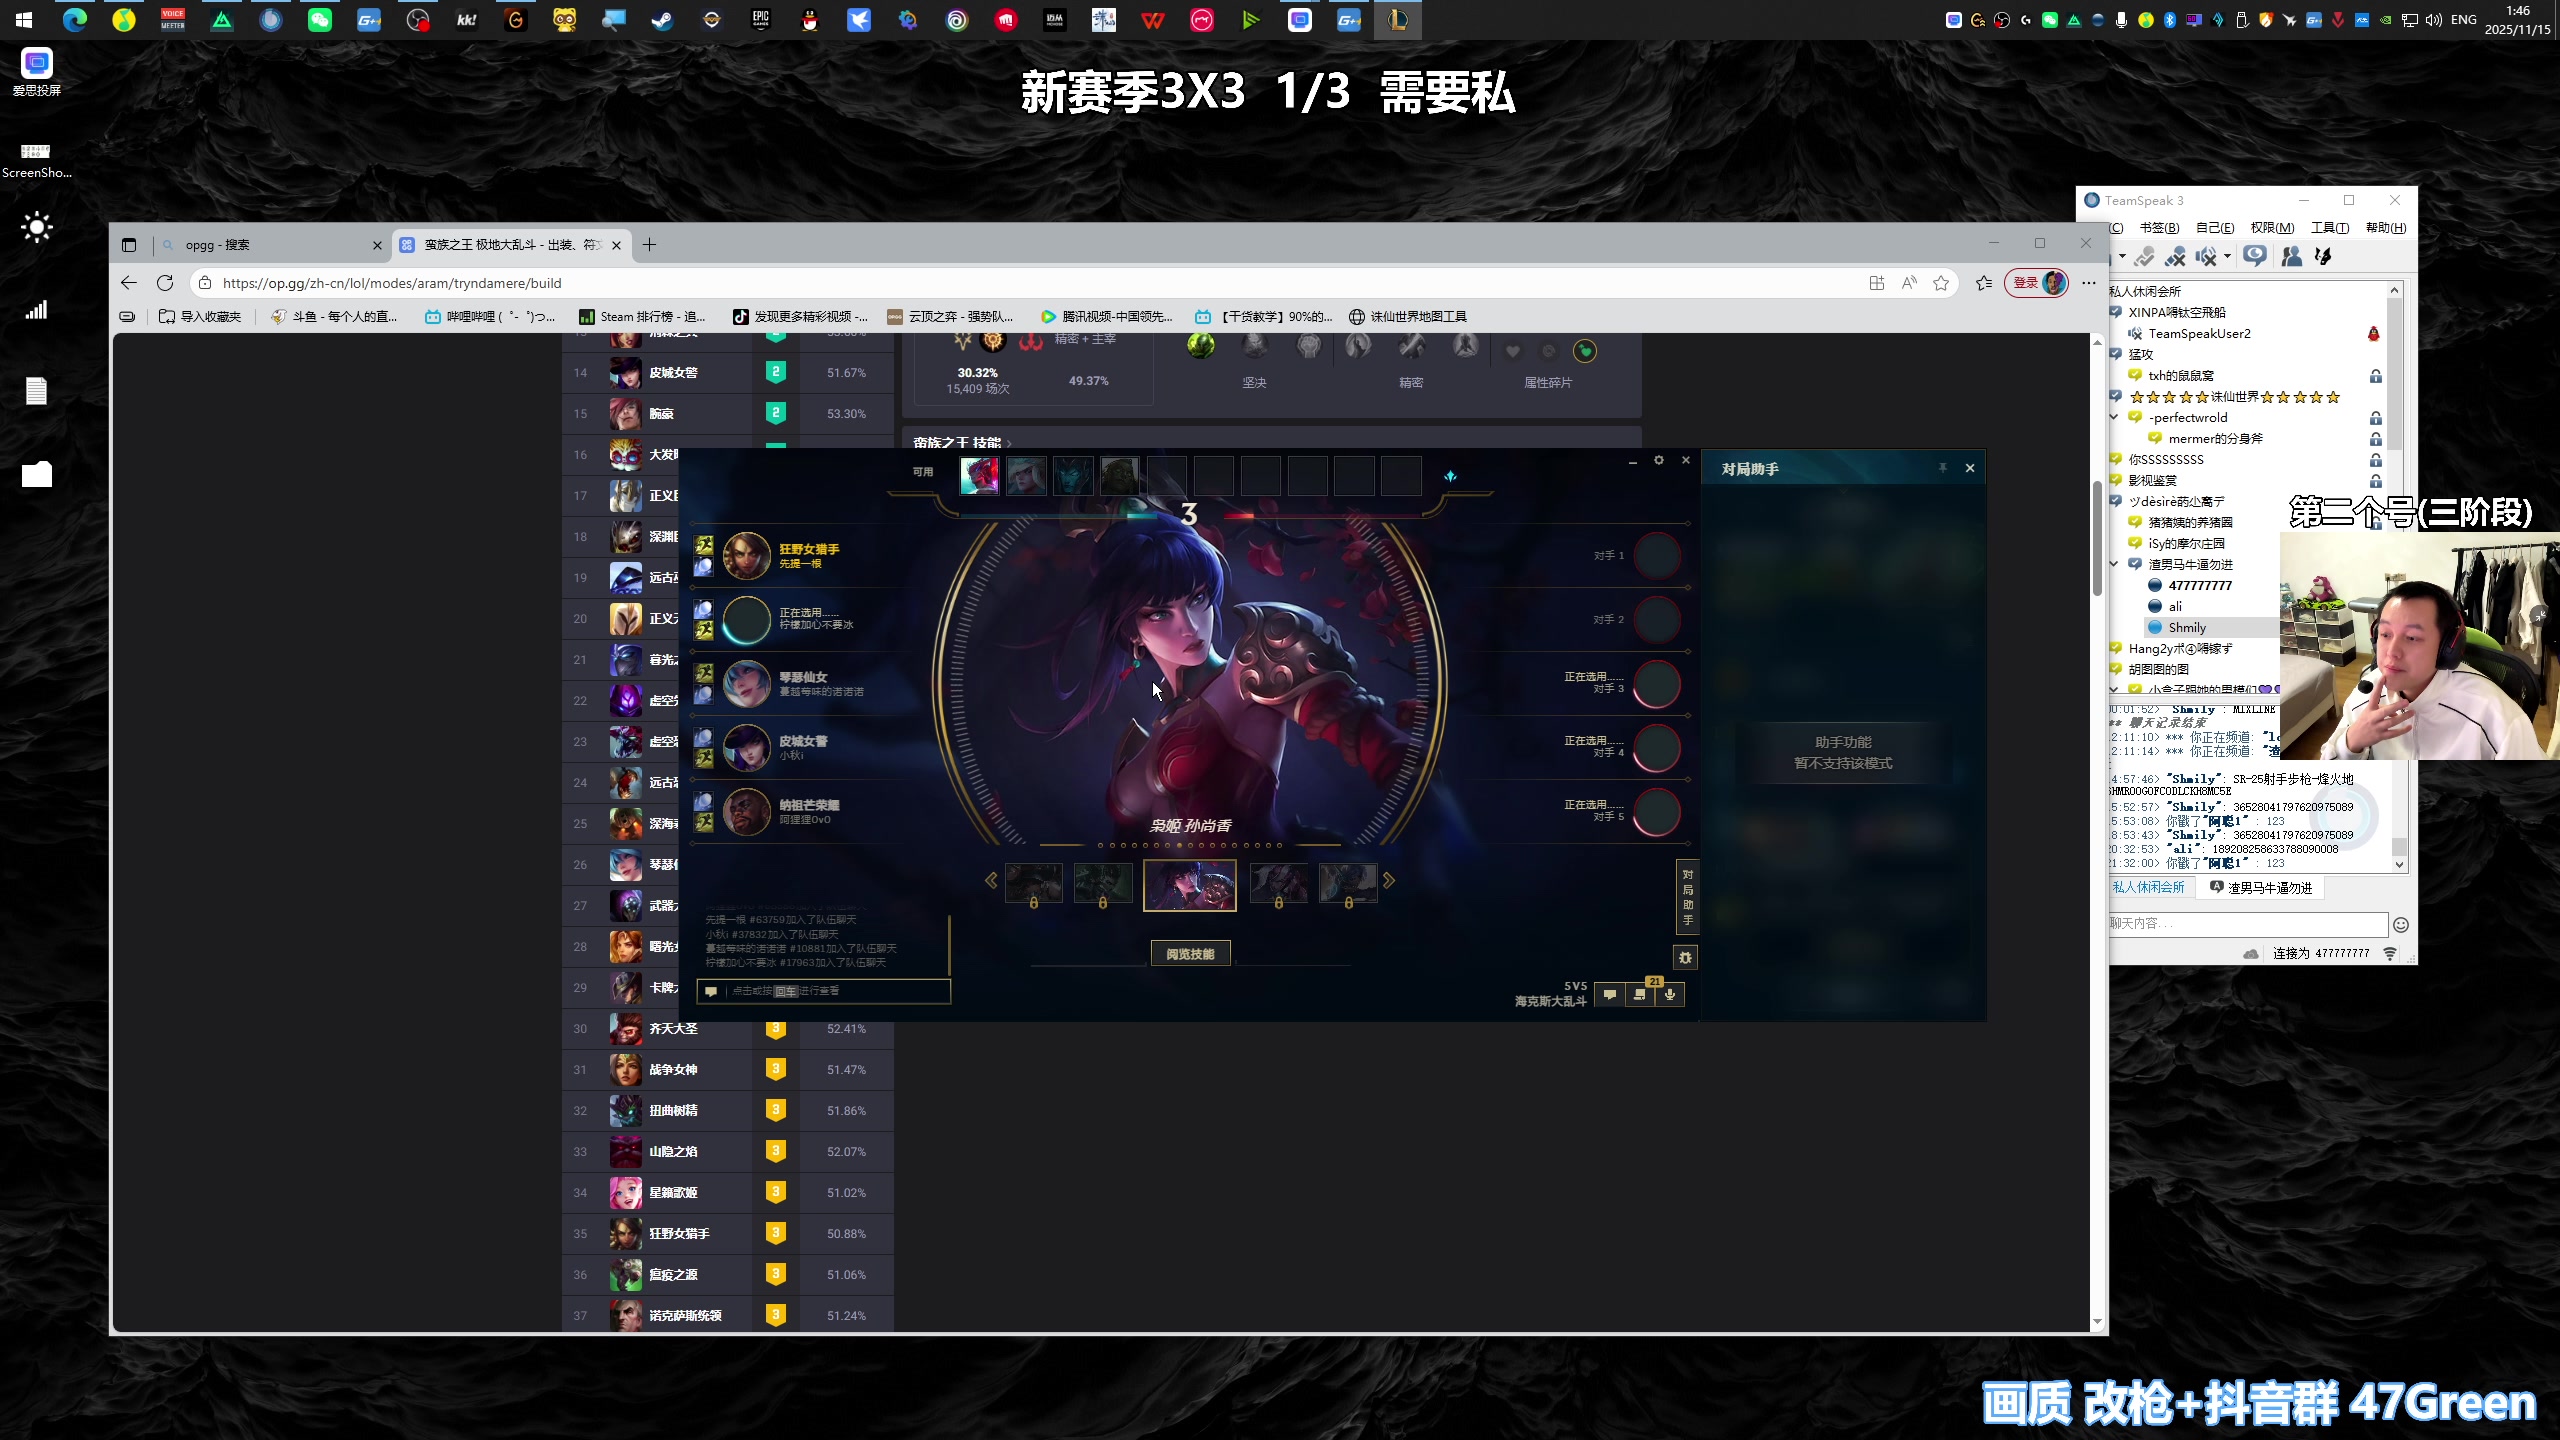Open the 工具(T) menu in TeamSpeak
Image resolution: width=2560 pixels, height=1440 pixels.
click(x=2328, y=227)
